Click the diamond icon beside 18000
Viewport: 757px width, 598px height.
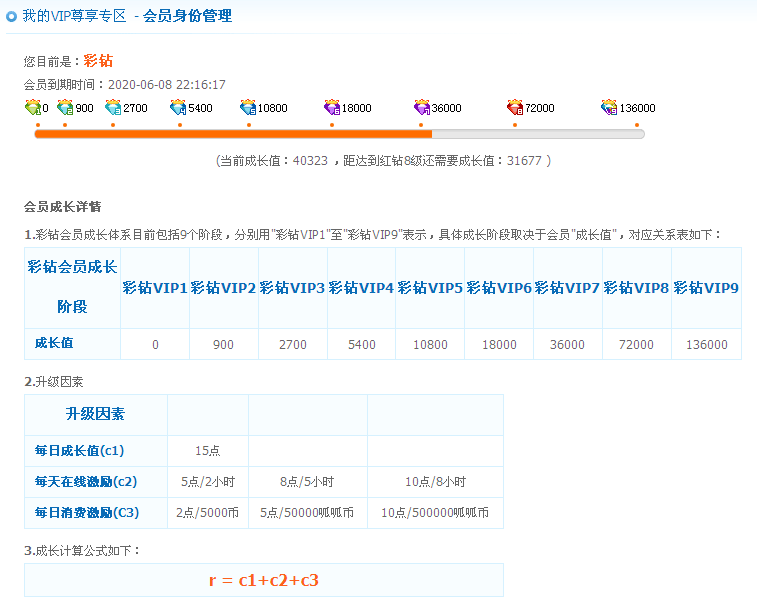click(332, 107)
